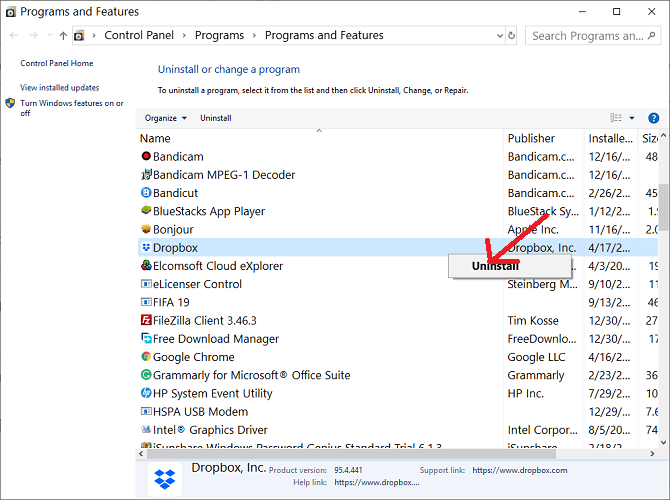
Task: Click the Tim Kosse publisher cell
Action: coord(533,321)
